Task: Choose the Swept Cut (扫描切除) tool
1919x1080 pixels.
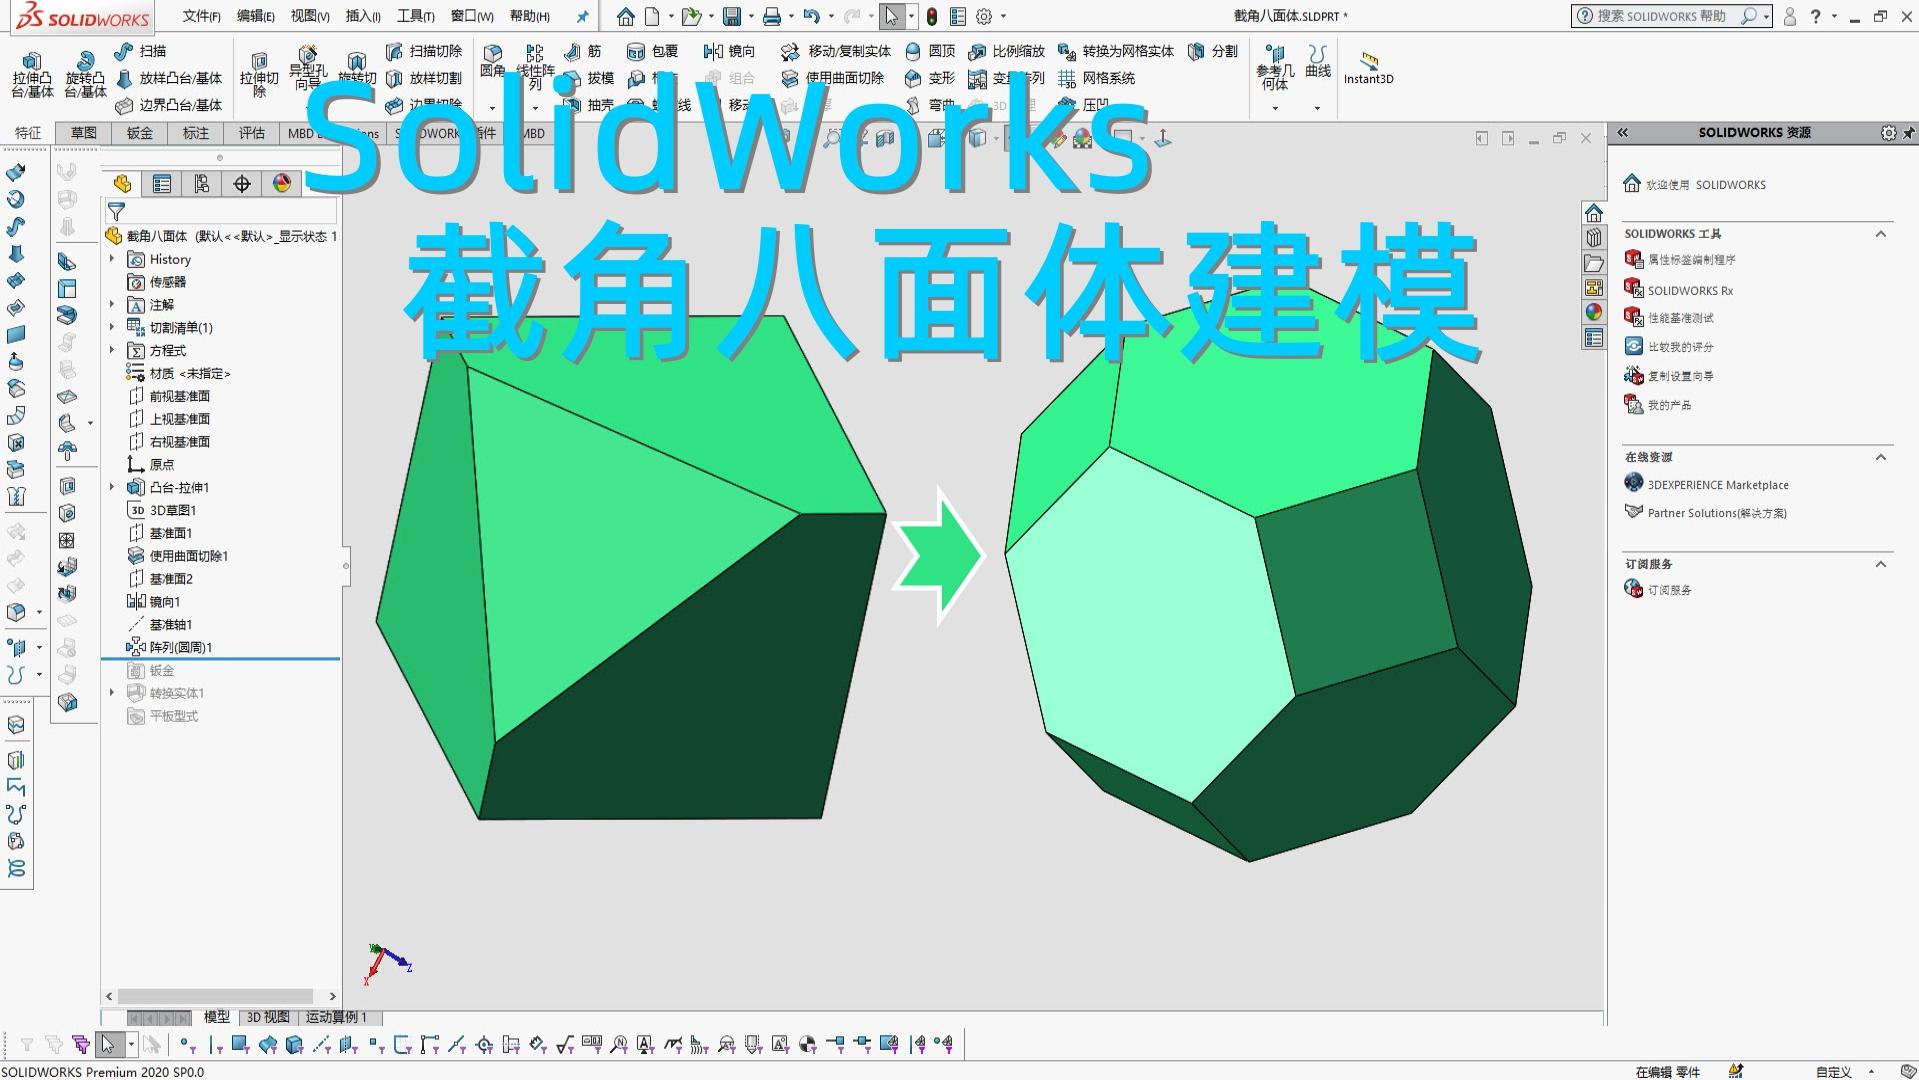Action: (x=424, y=51)
